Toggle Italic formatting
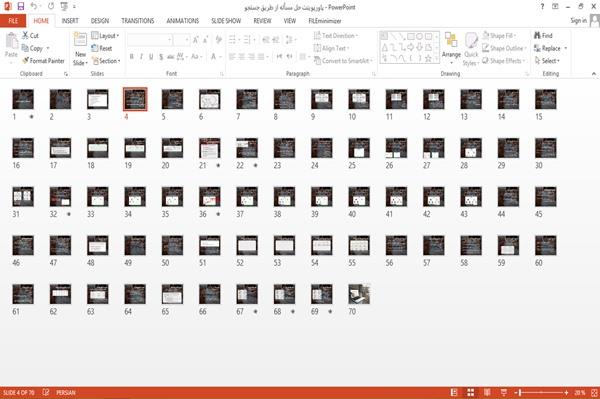600x399 pixels. [141, 57]
